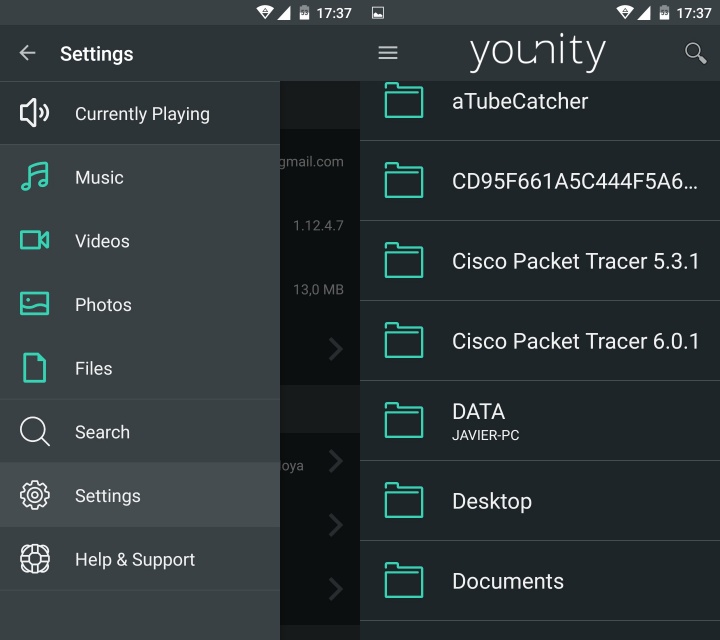720x640 pixels.
Task: Click the Settings title in the header
Action: 96,54
